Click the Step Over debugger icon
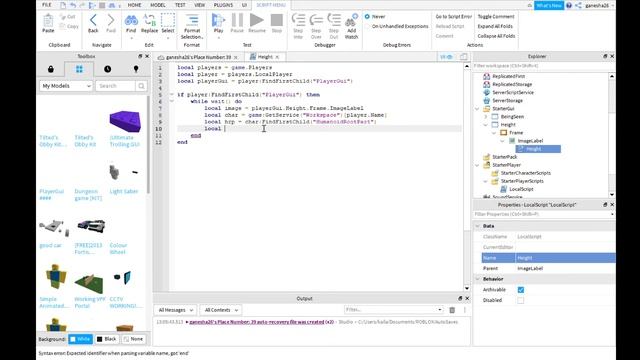640x360 pixels. [x=316, y=20]
